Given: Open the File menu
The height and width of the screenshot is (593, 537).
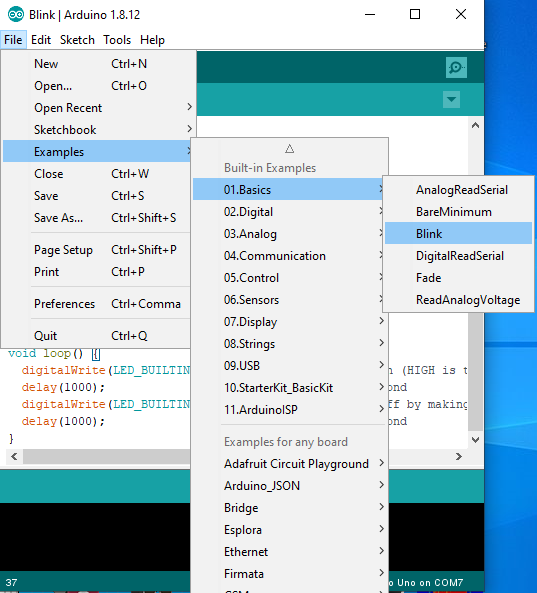Looking at the screenshot, I should 13,40.
